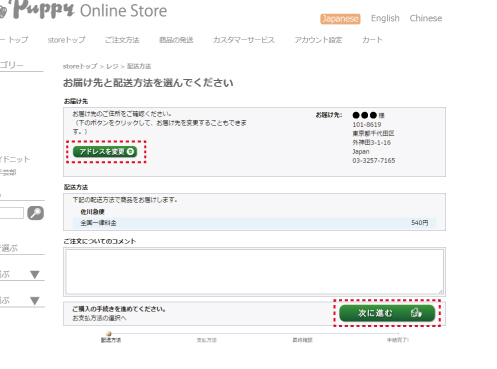Select the 全国一律料金 540円 shipping row
The width and height of the screenshot is (497, 369).
(254, 223)
